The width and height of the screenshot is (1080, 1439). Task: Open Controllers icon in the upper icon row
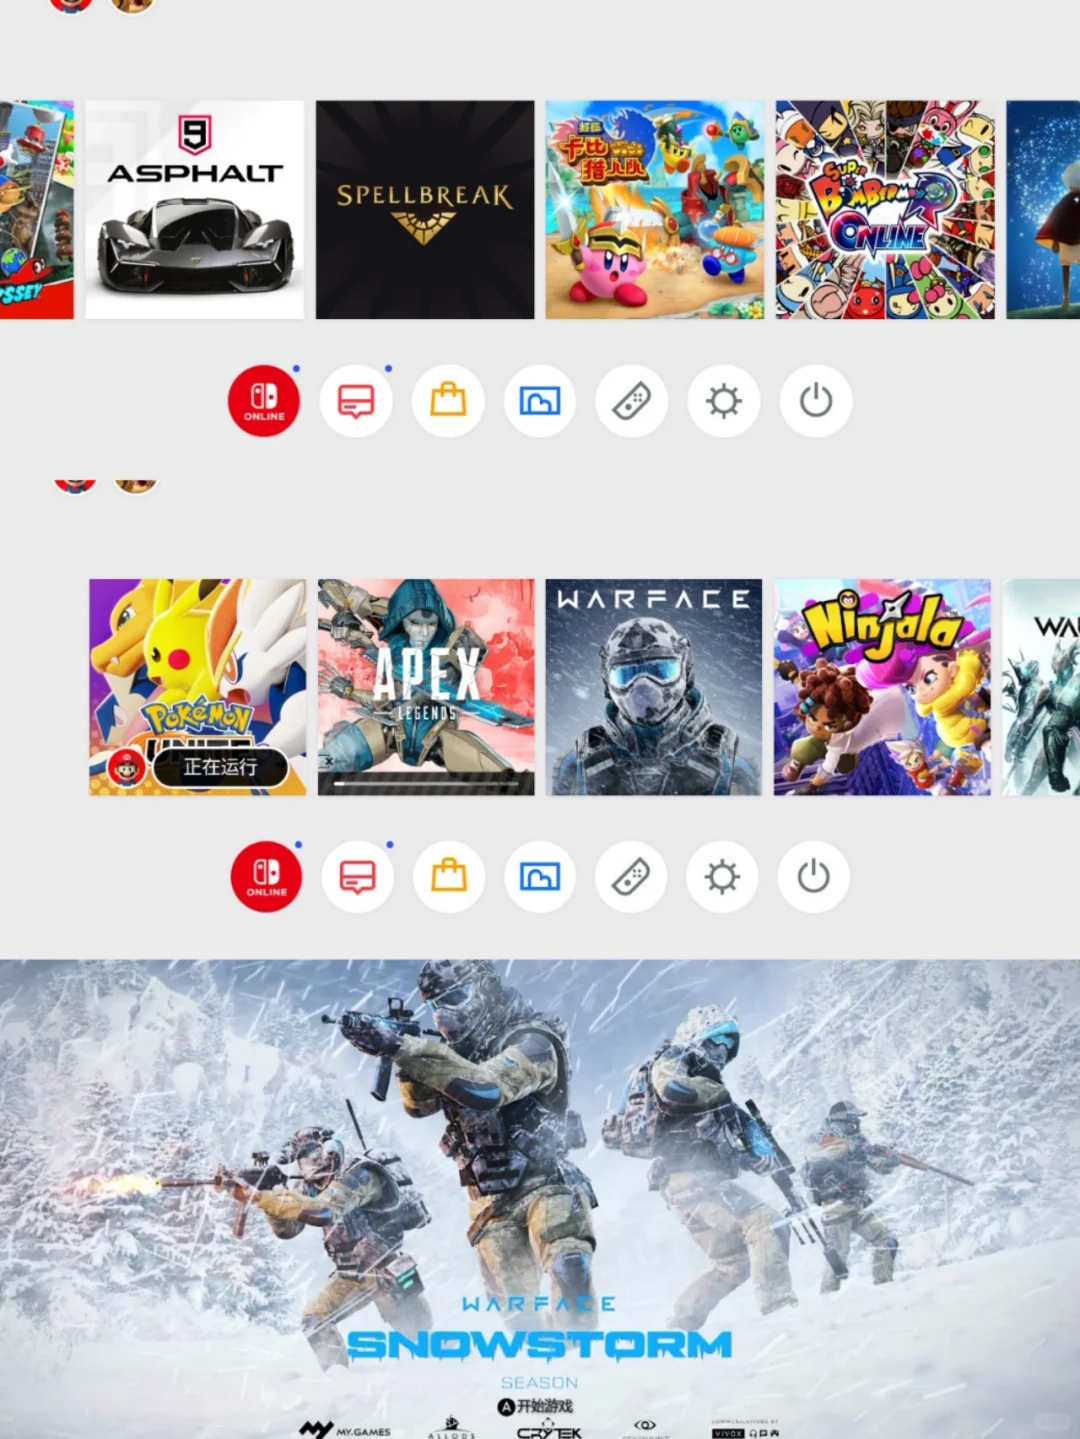[632, 401]
